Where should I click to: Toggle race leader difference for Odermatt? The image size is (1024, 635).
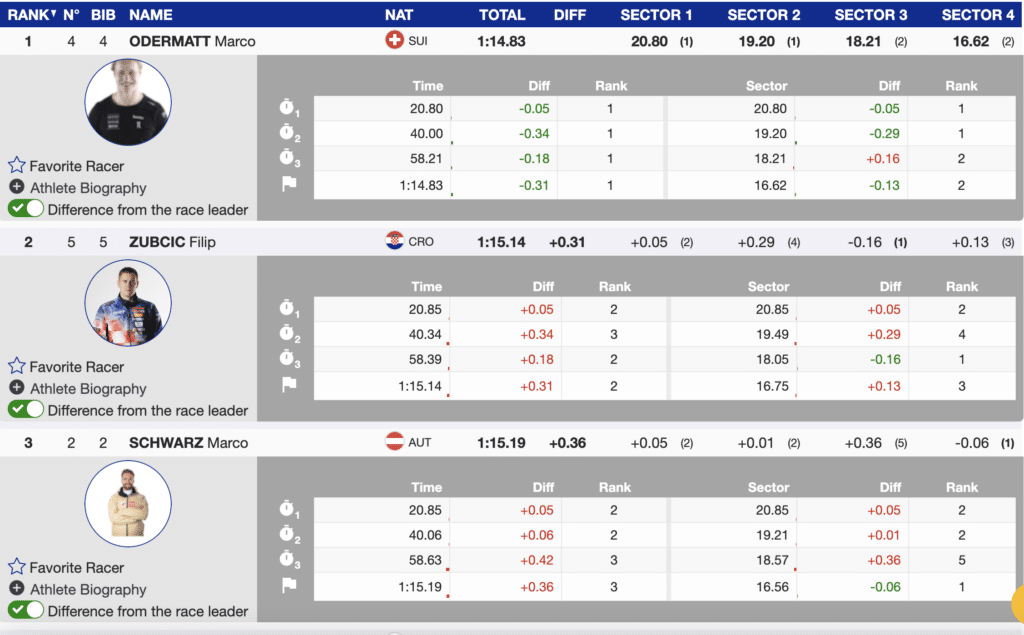coord(26,209)
